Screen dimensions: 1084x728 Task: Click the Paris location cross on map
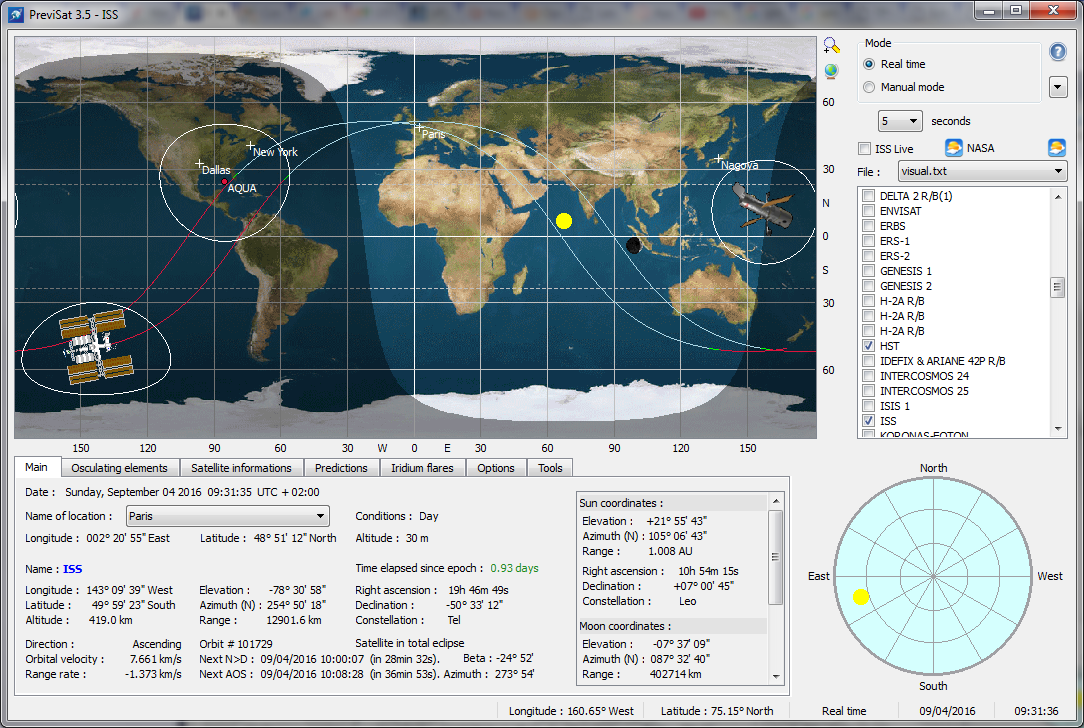[418, 128]
